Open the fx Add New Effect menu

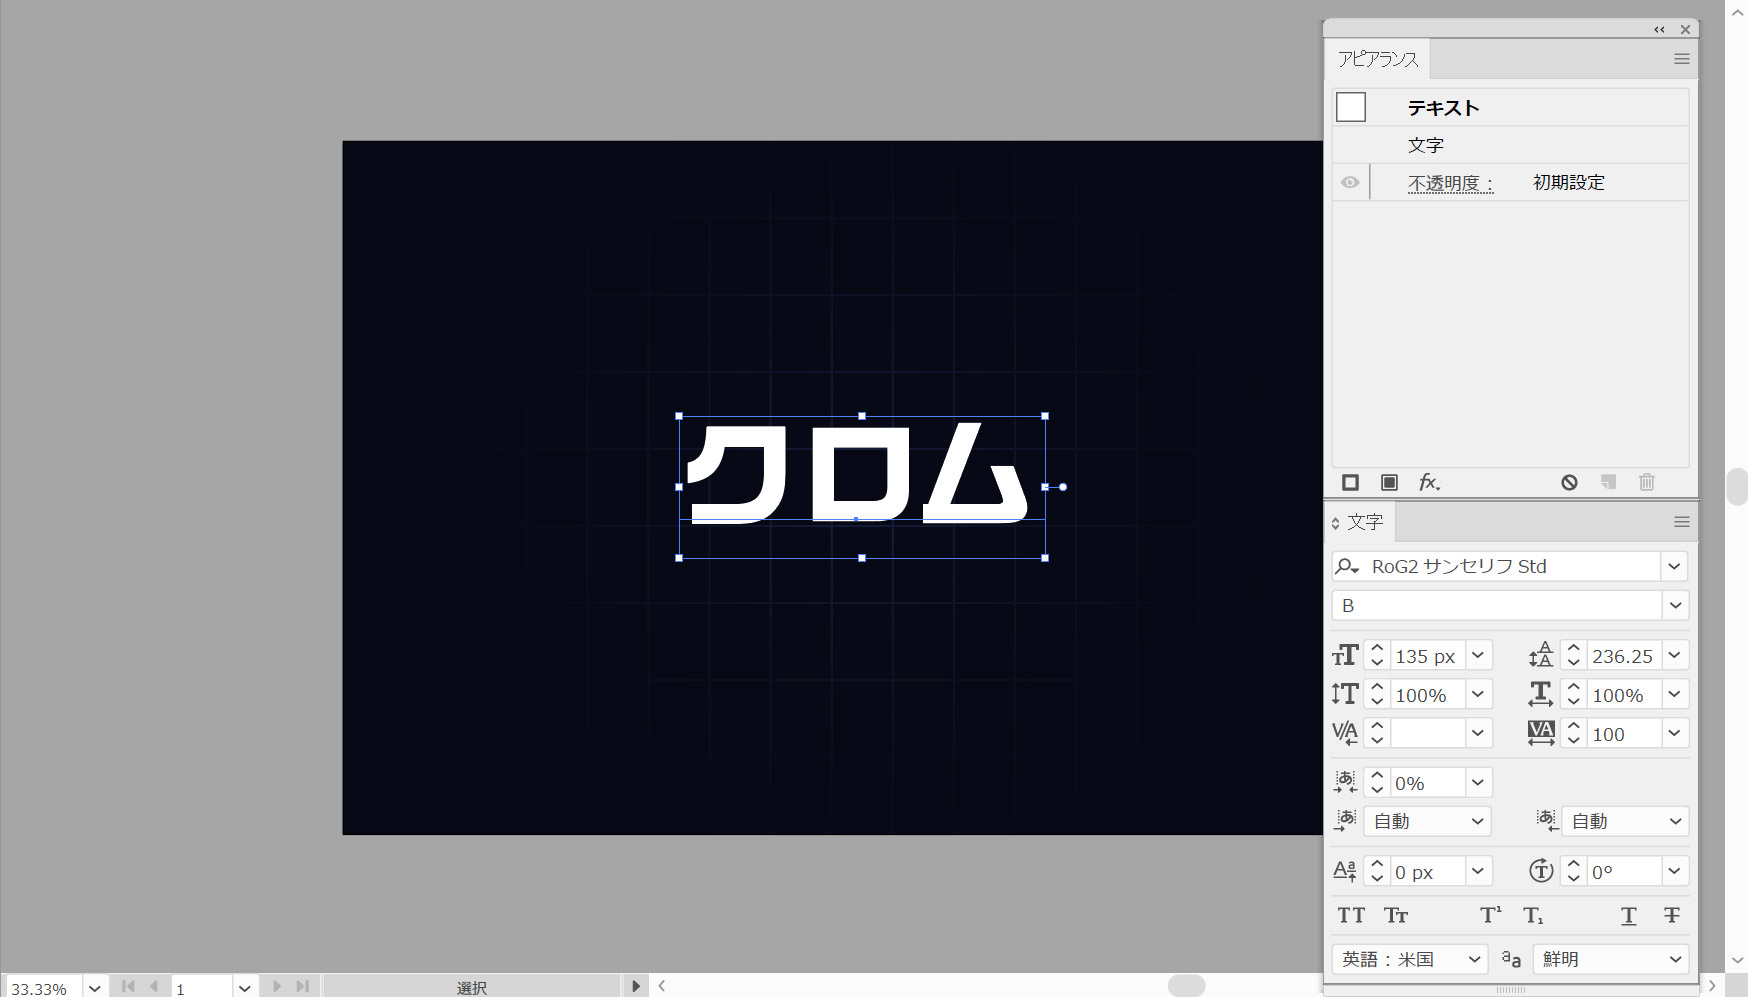point(1429,483)
